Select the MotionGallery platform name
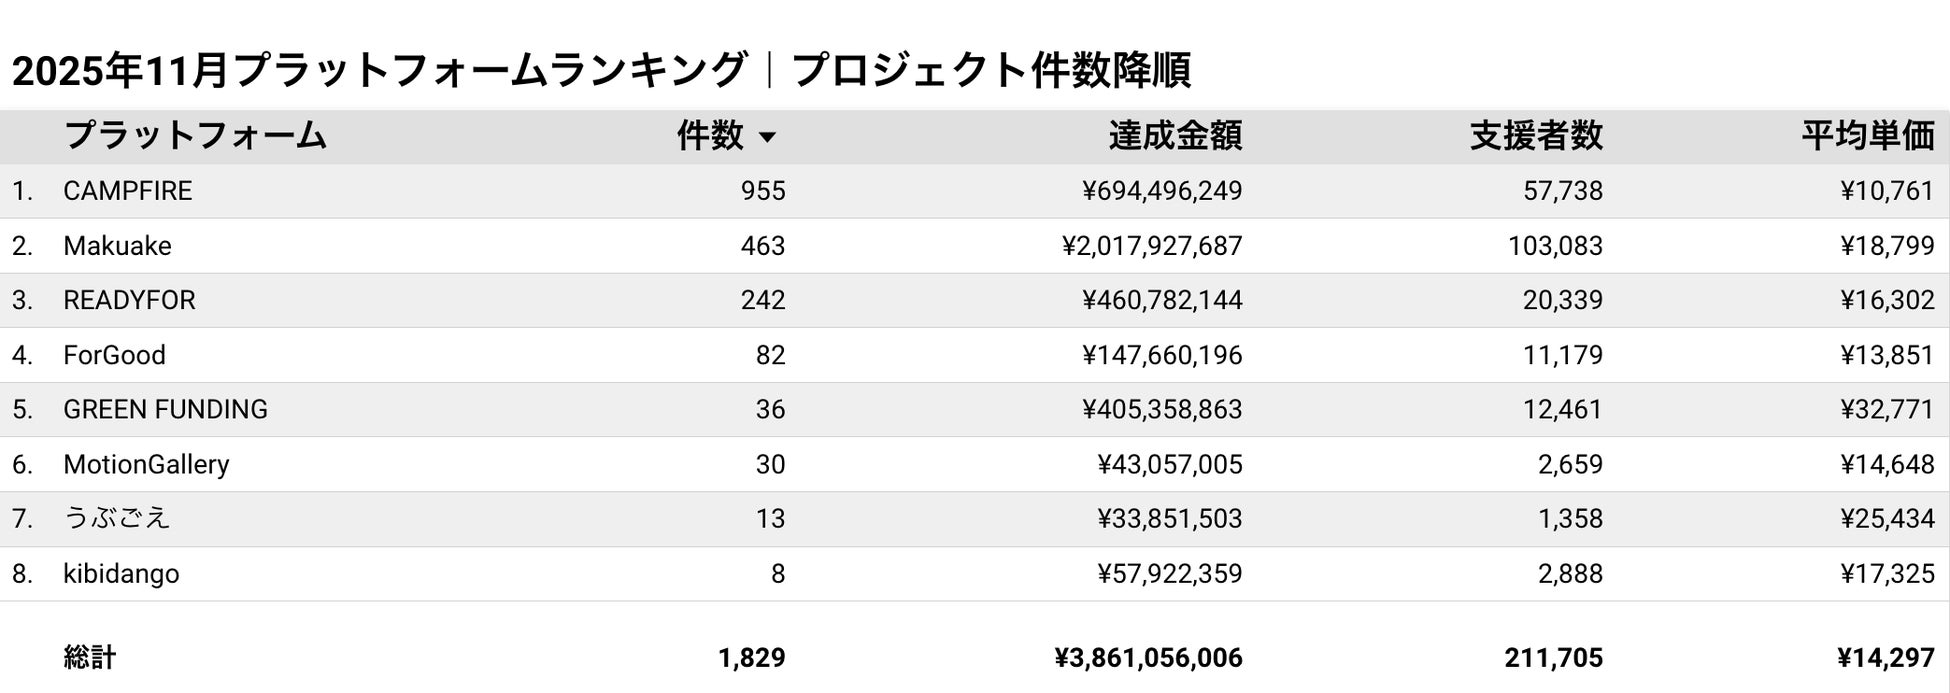 coord(146,464)
